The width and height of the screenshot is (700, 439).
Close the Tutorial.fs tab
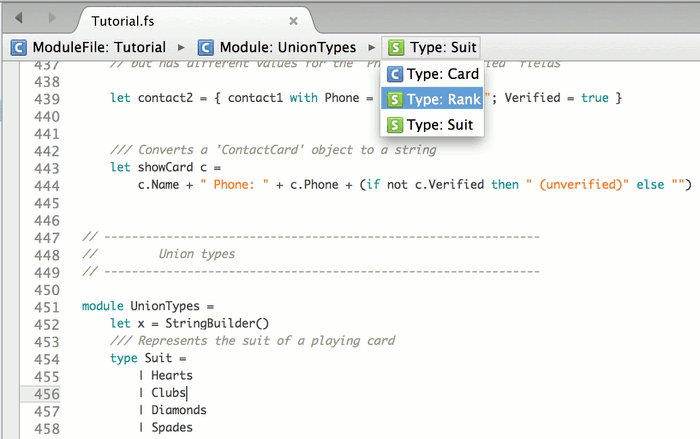click(293, 21)
